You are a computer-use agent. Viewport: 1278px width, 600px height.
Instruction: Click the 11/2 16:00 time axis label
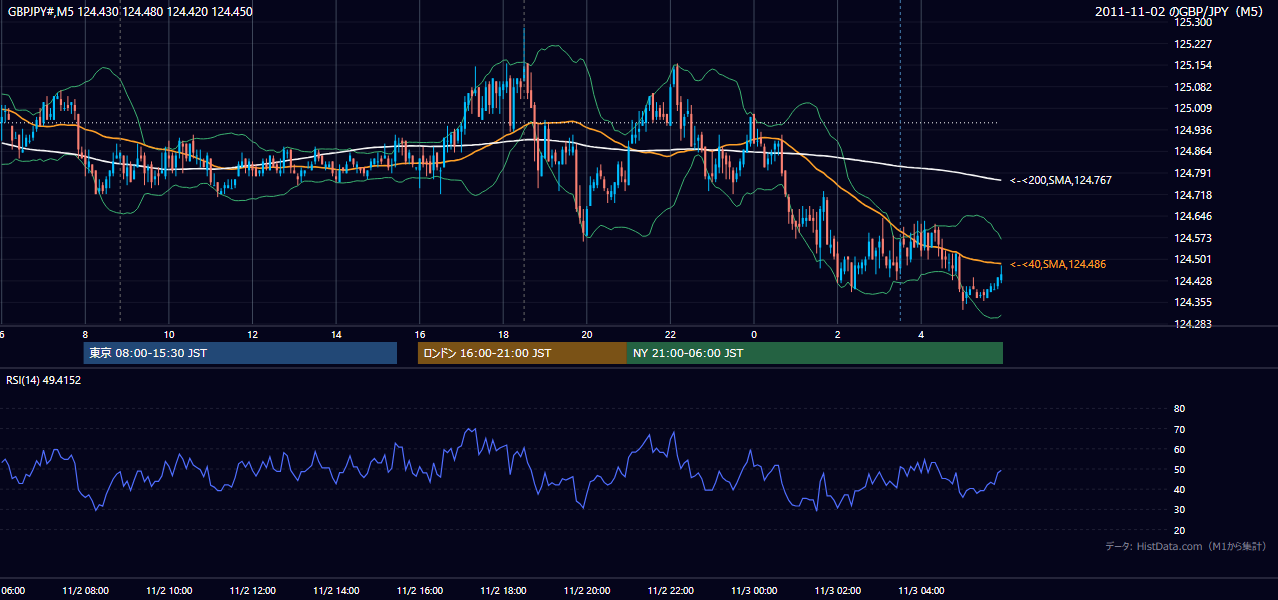[420, 590]
